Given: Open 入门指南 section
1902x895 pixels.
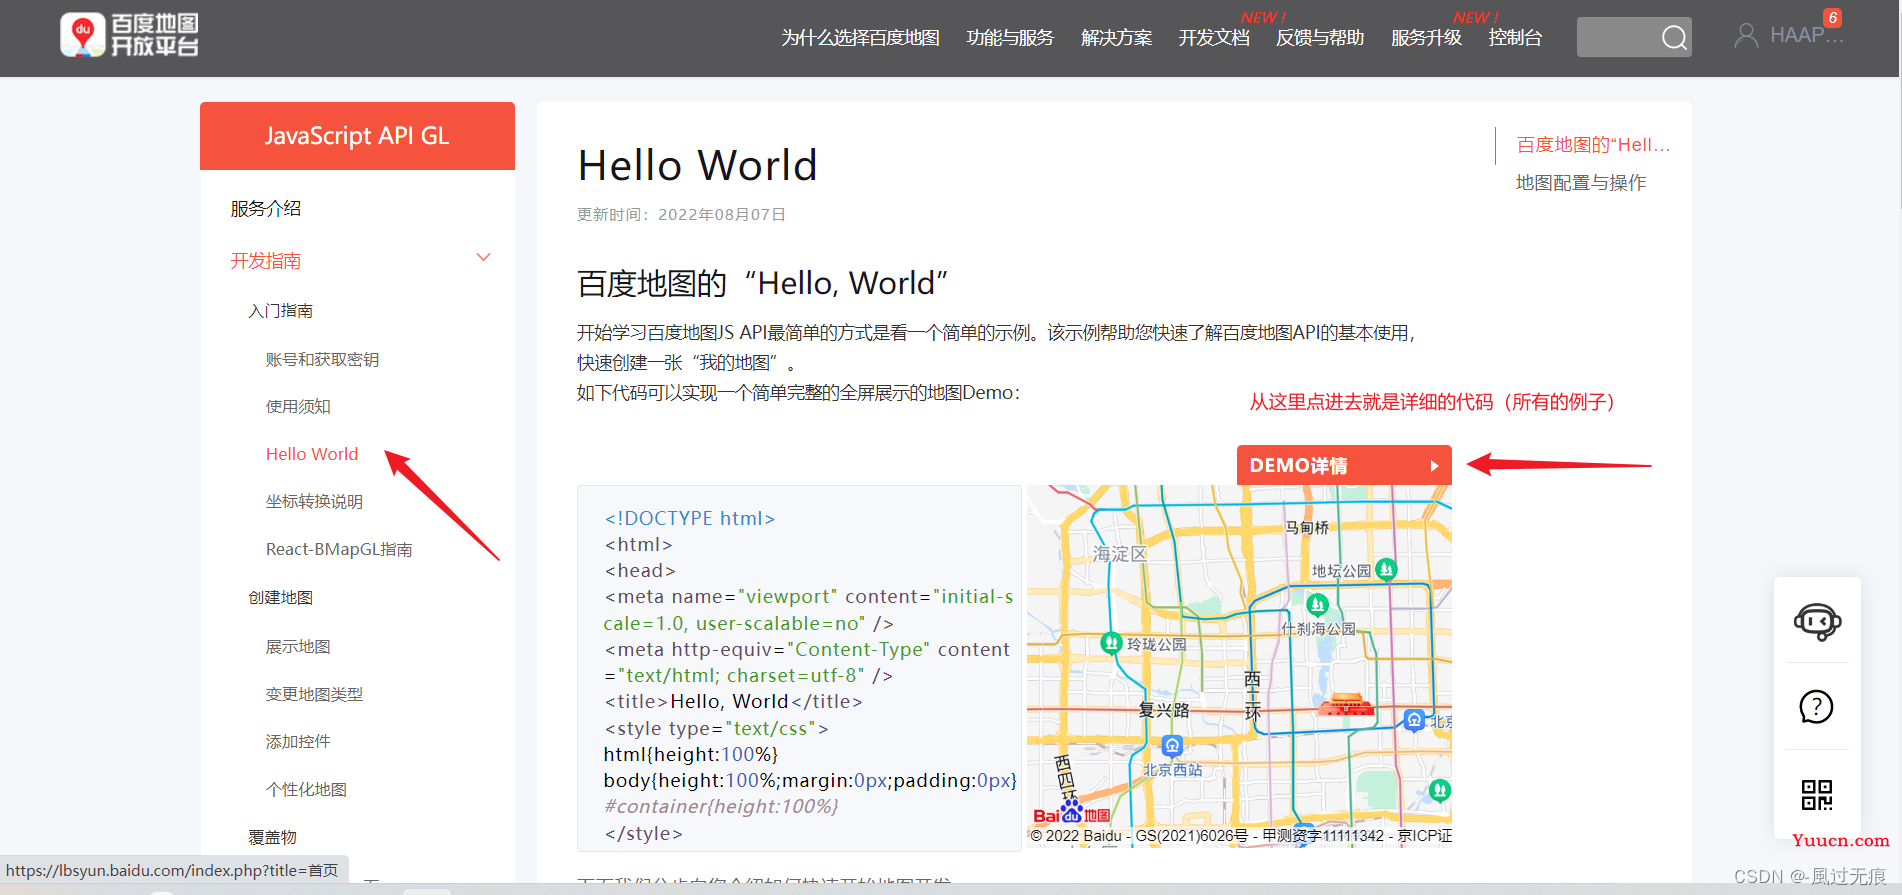Looking at the screenshot, I should [x=281, y=311].
